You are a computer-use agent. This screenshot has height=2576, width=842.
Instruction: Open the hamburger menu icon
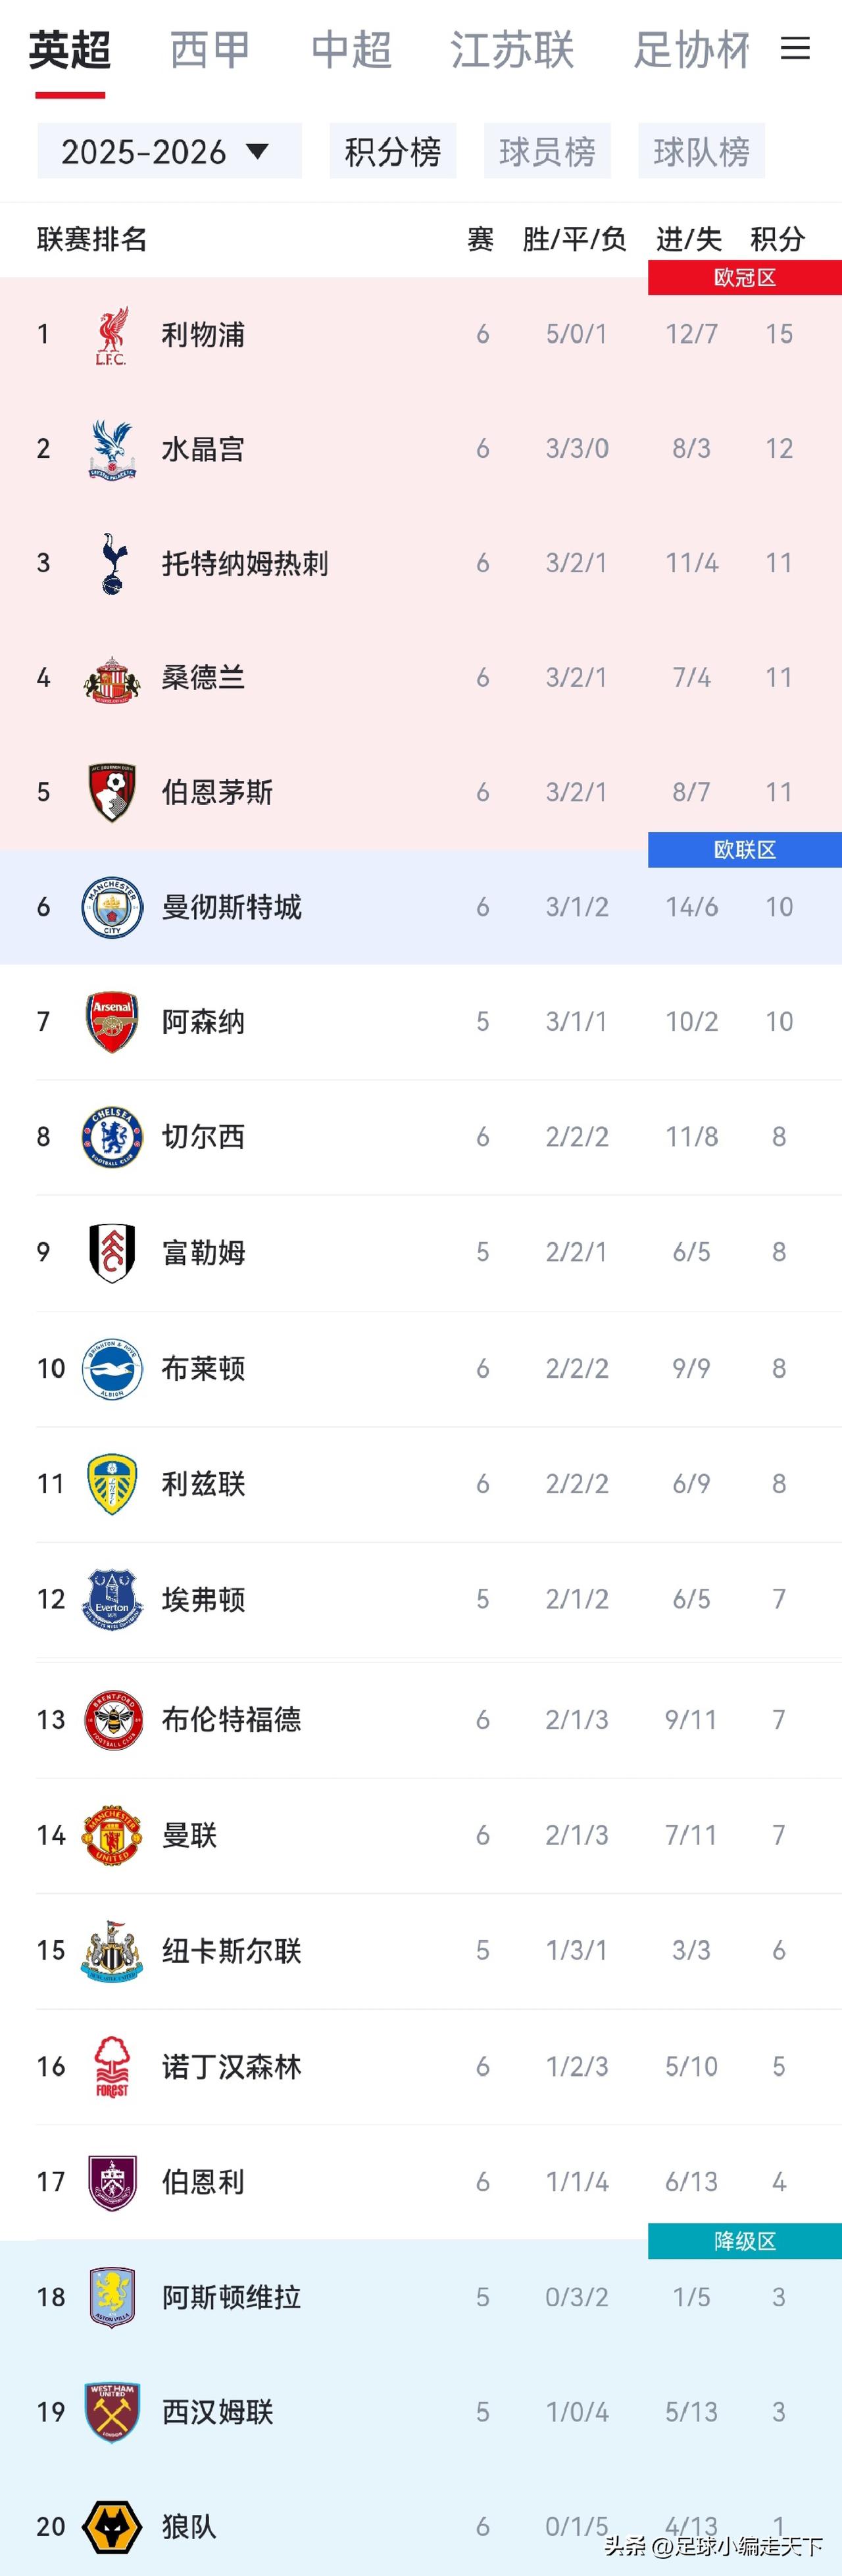(x=795, y=48)
